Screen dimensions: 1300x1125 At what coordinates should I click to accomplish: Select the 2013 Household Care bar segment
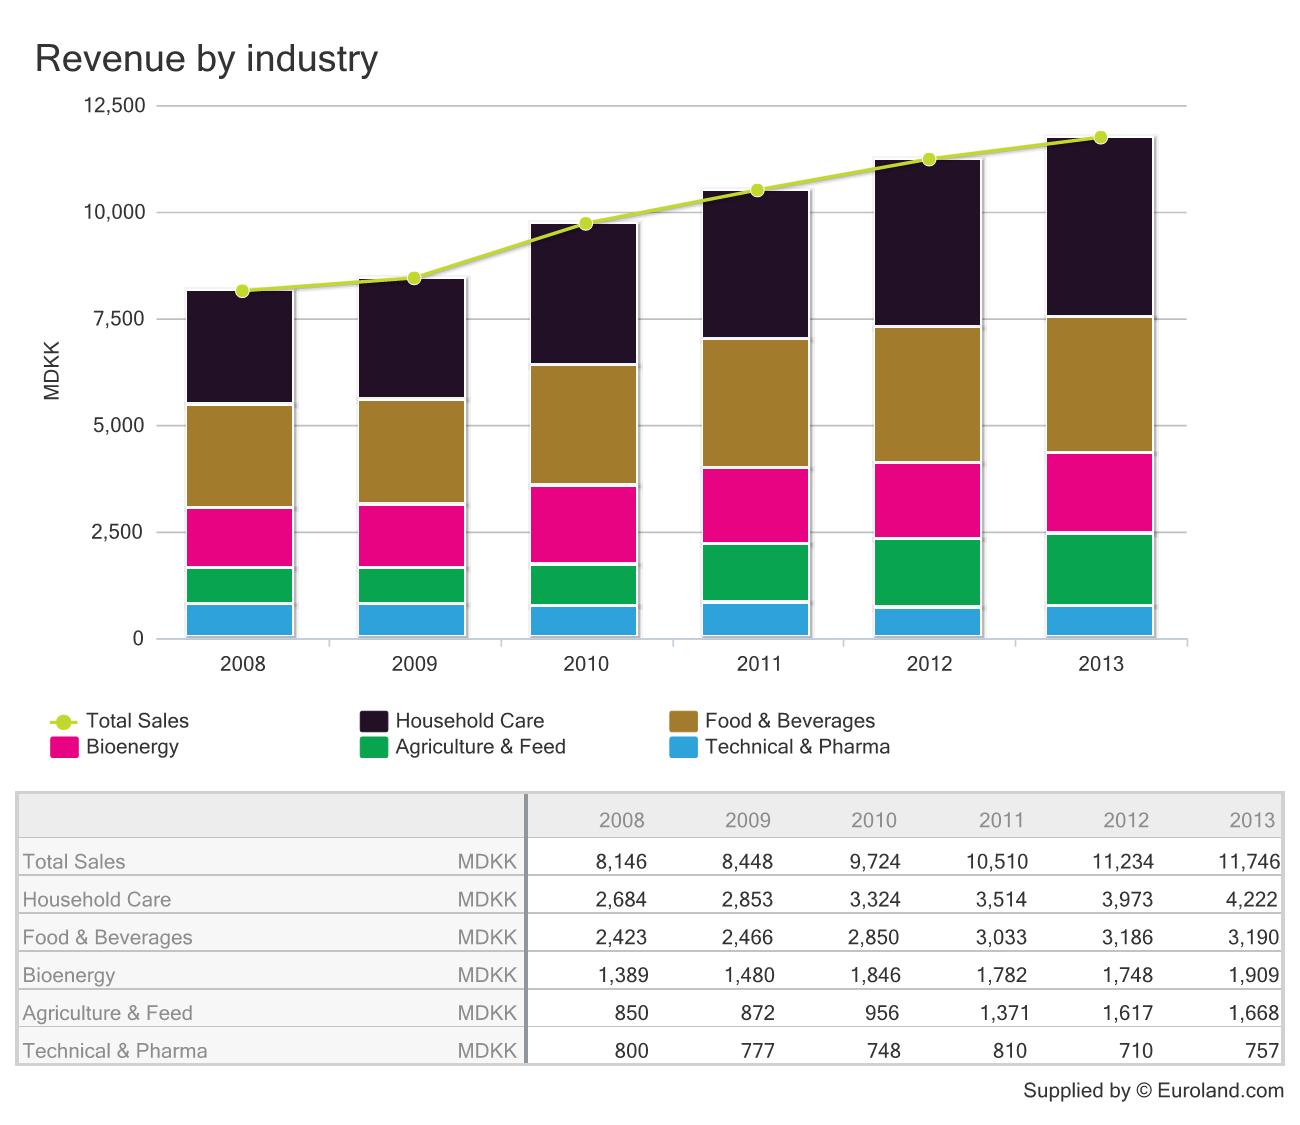click(1100, 227)
